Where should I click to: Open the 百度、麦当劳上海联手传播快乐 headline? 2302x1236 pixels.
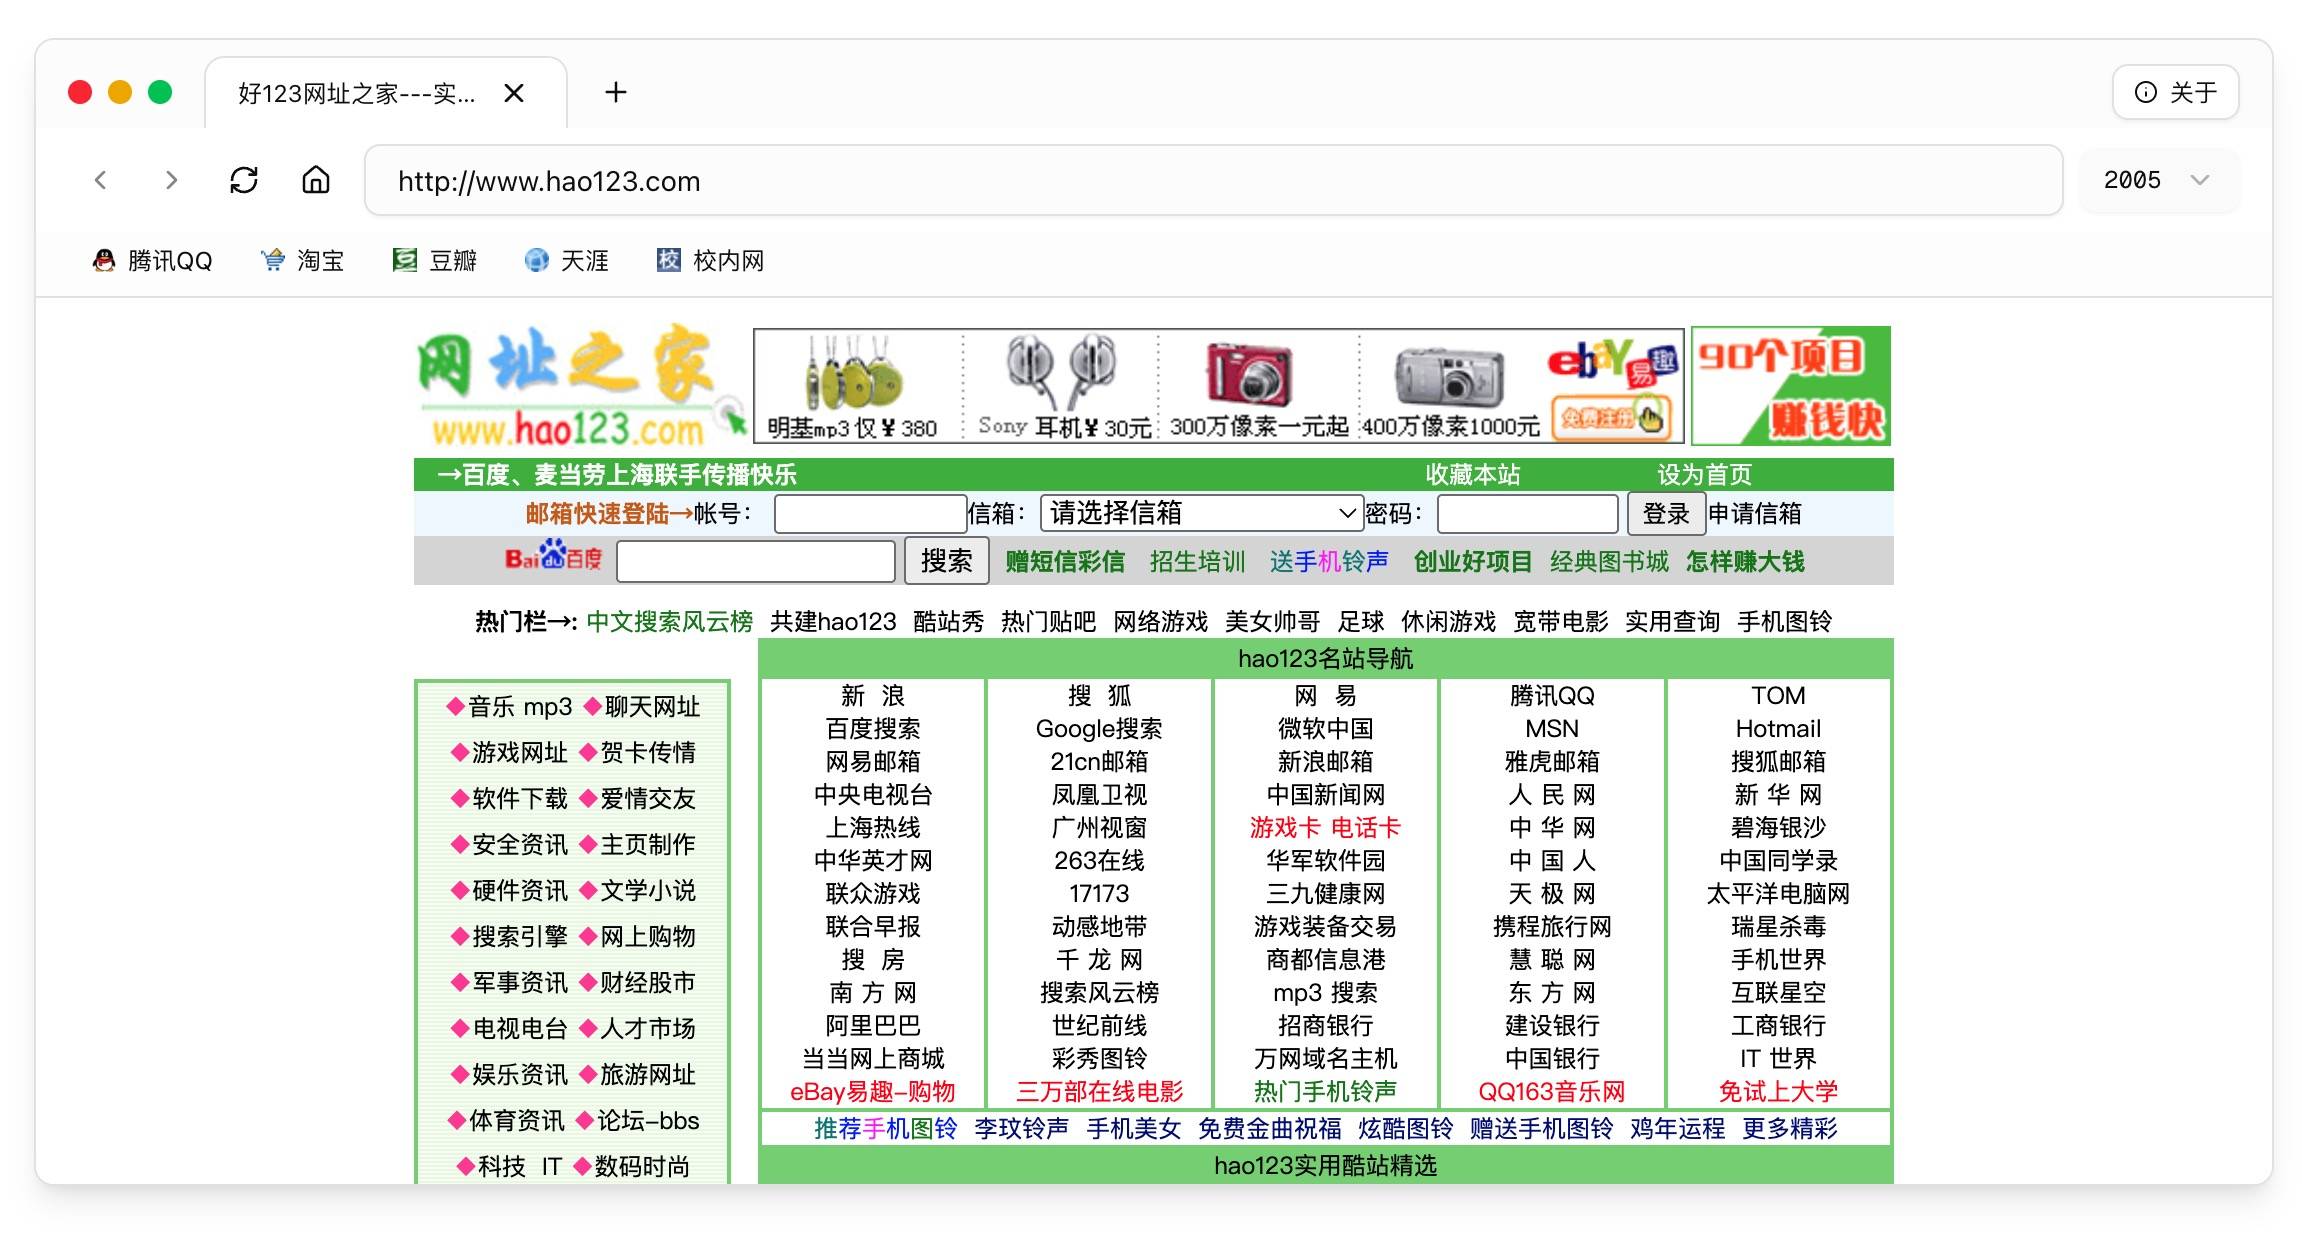click(629, 474)
